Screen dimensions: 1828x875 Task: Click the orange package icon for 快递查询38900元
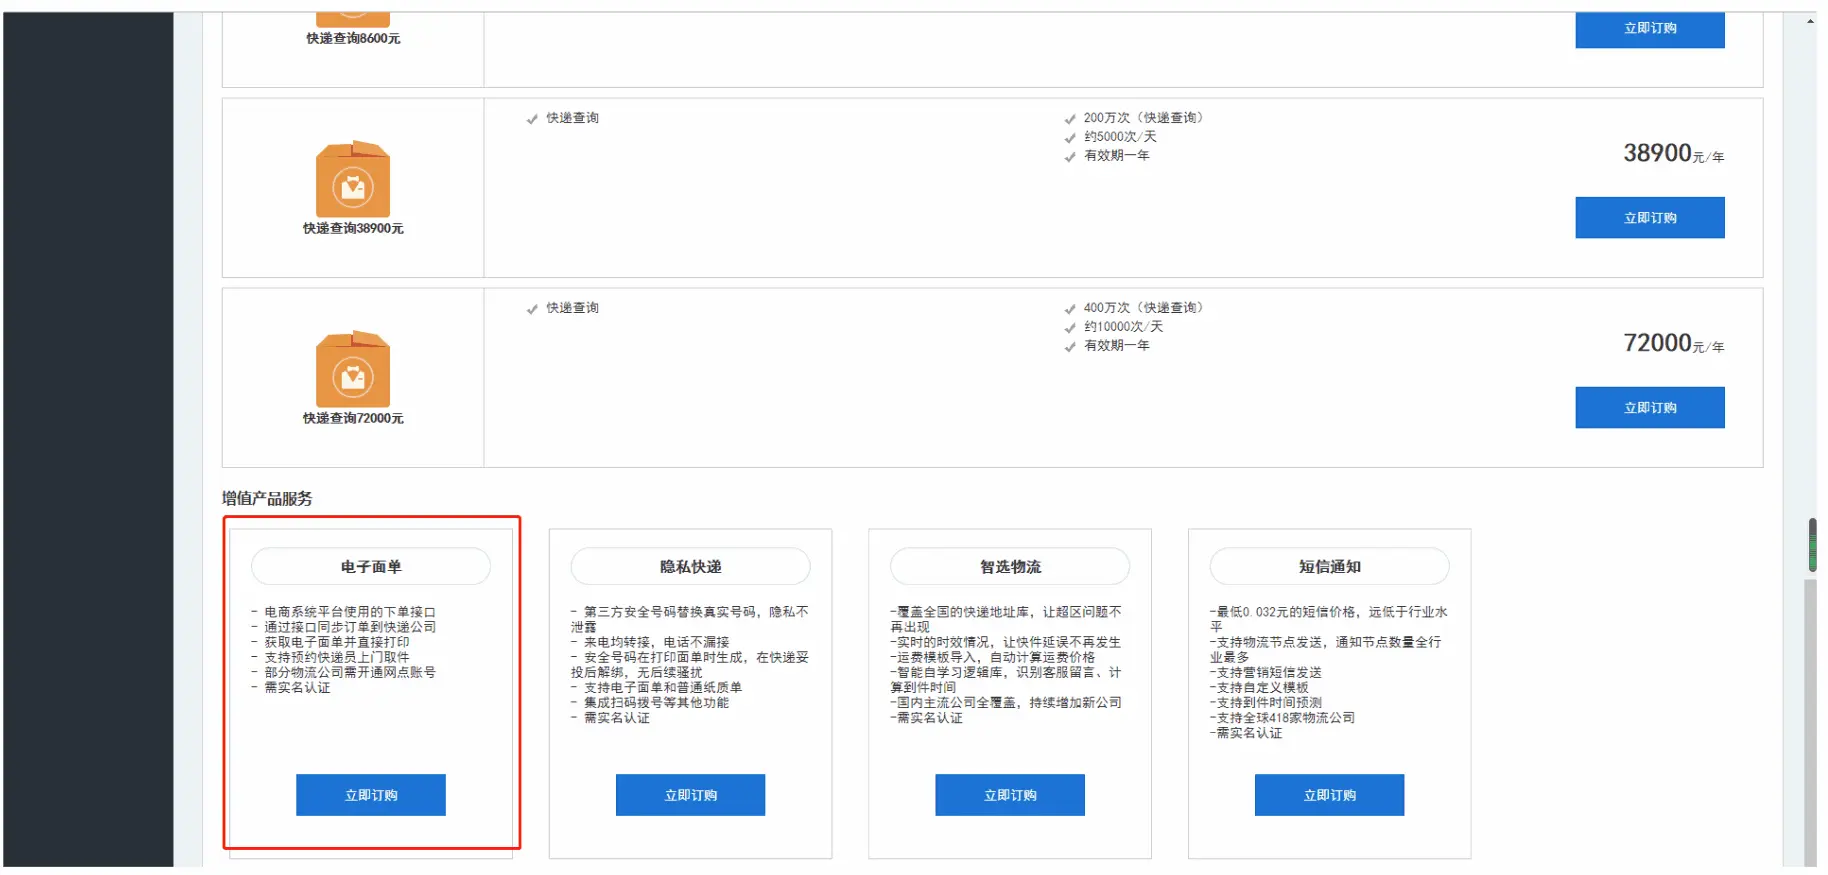(352, 180)
